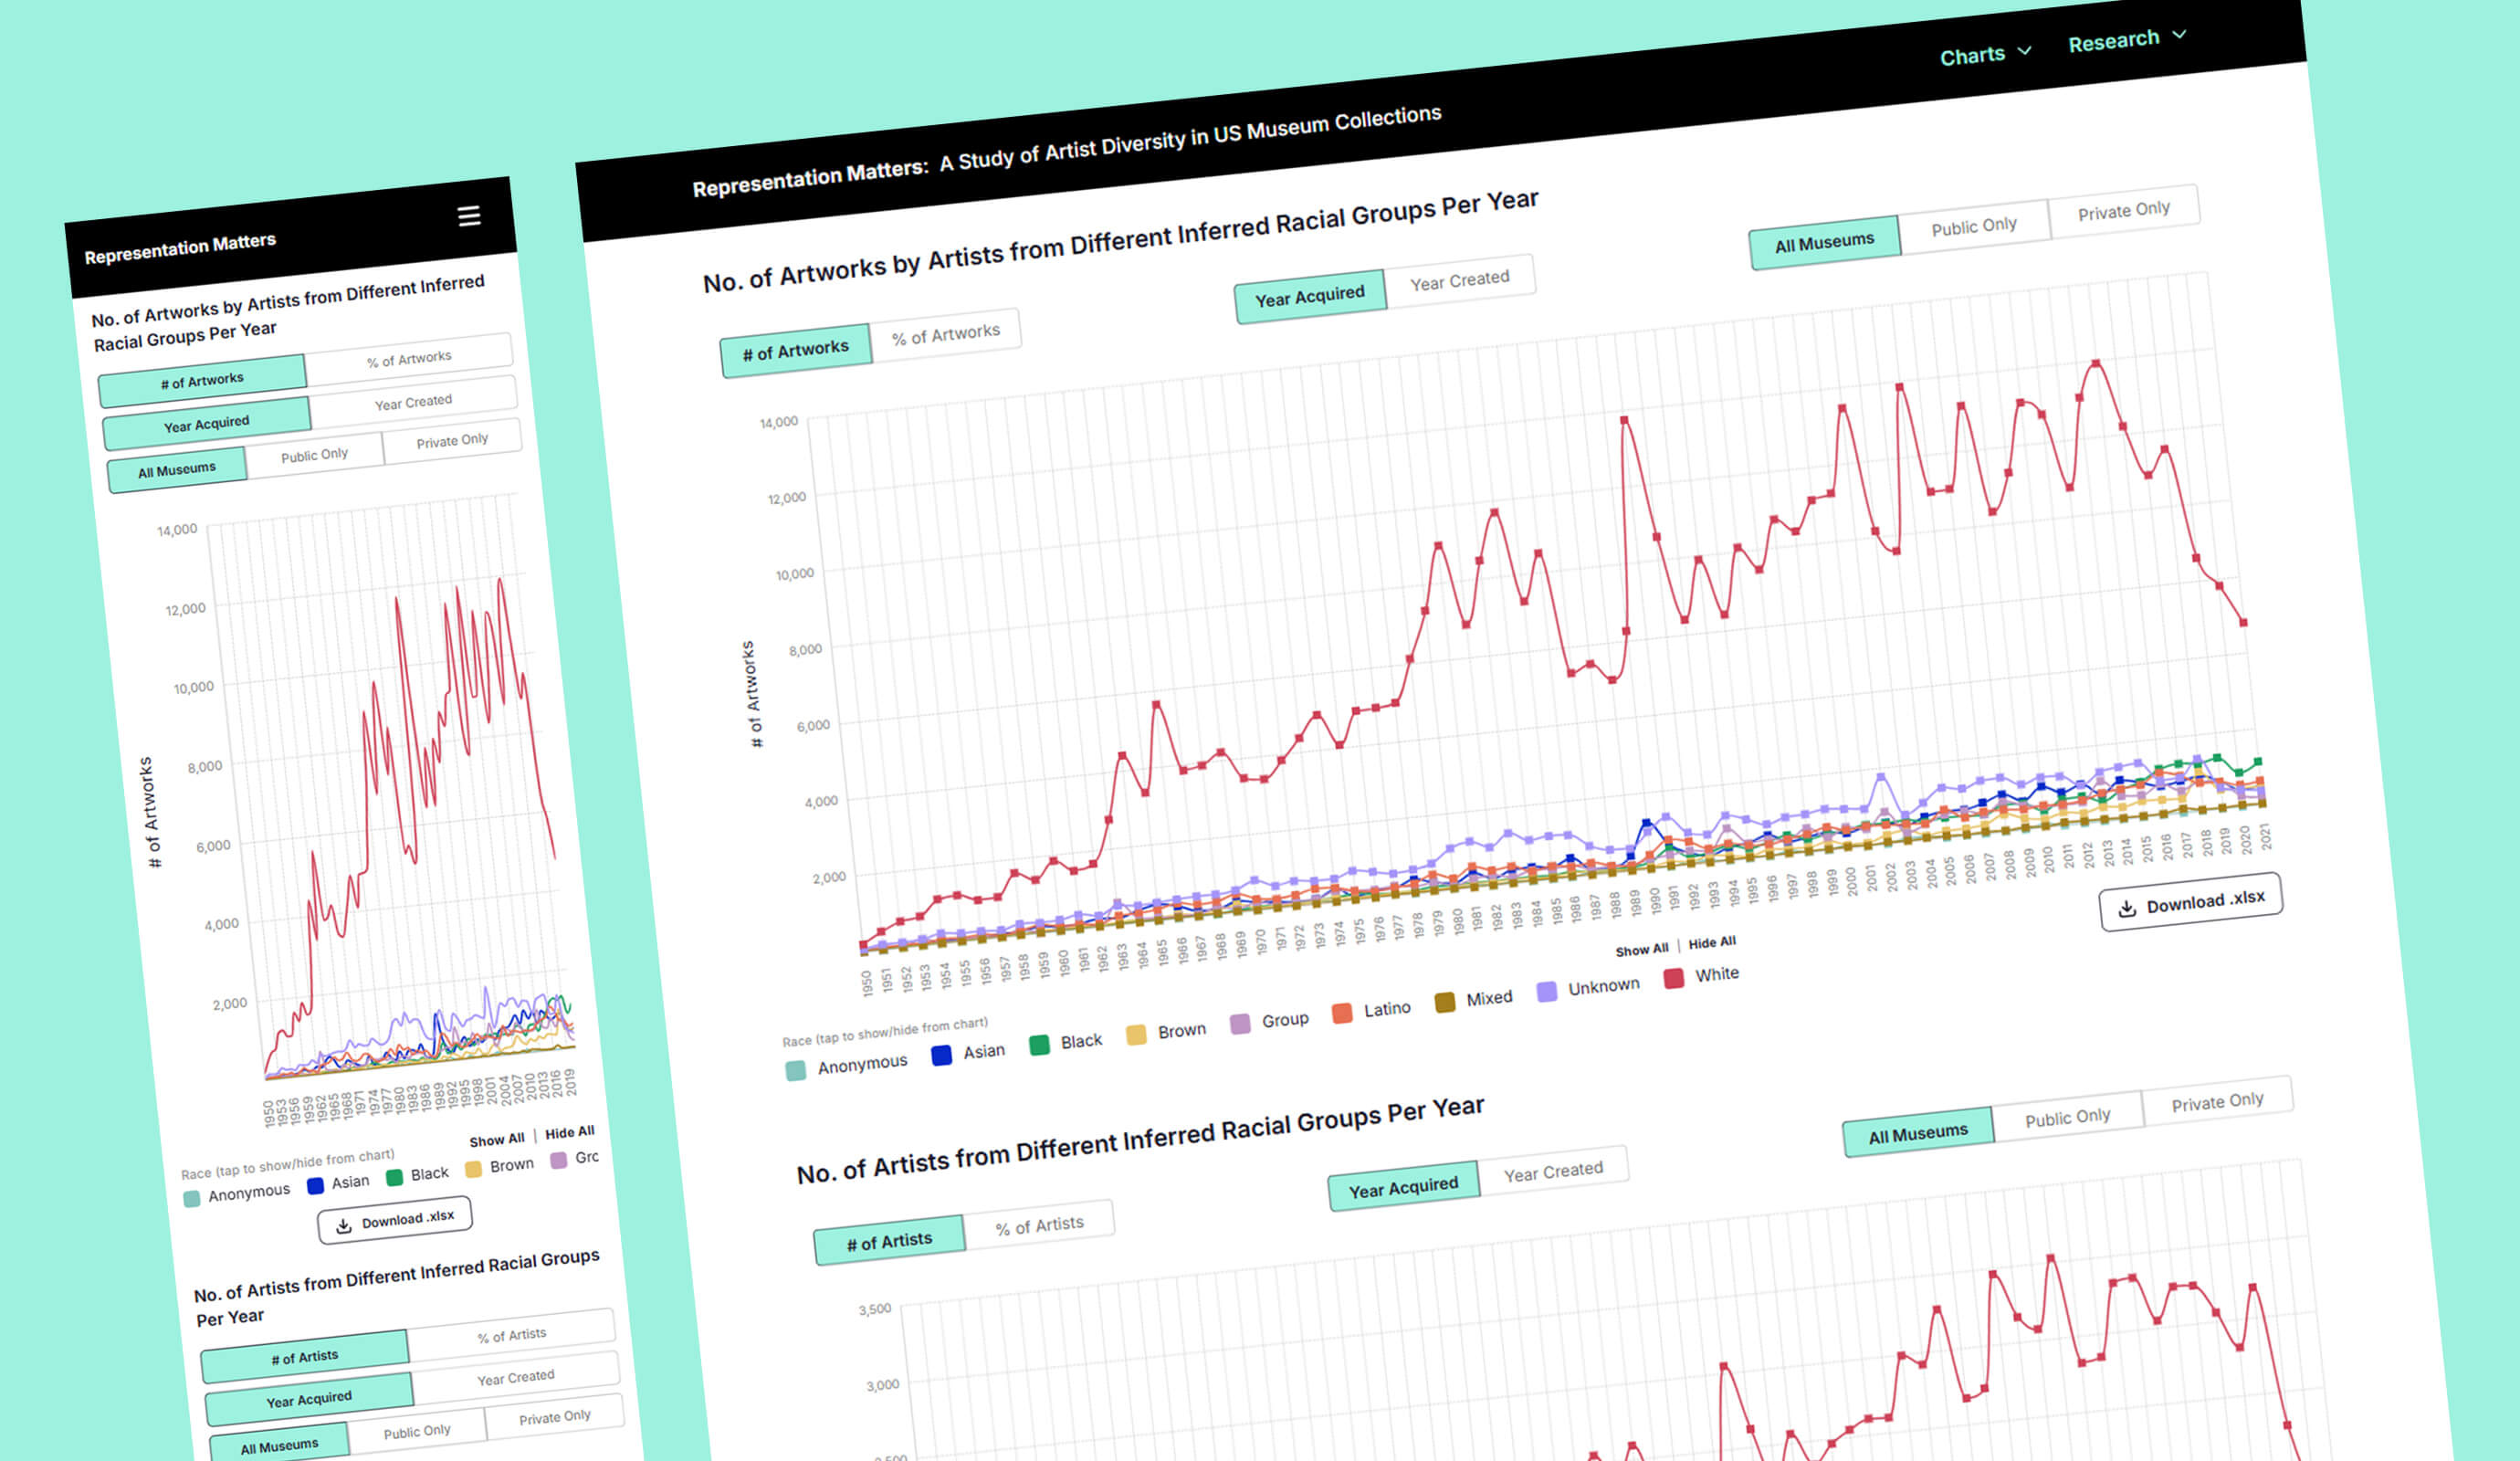Viewport: 2520px width, 1461px height.
Task: Toggle the Latino legend square marker
Action: tap(1342, 1013)
